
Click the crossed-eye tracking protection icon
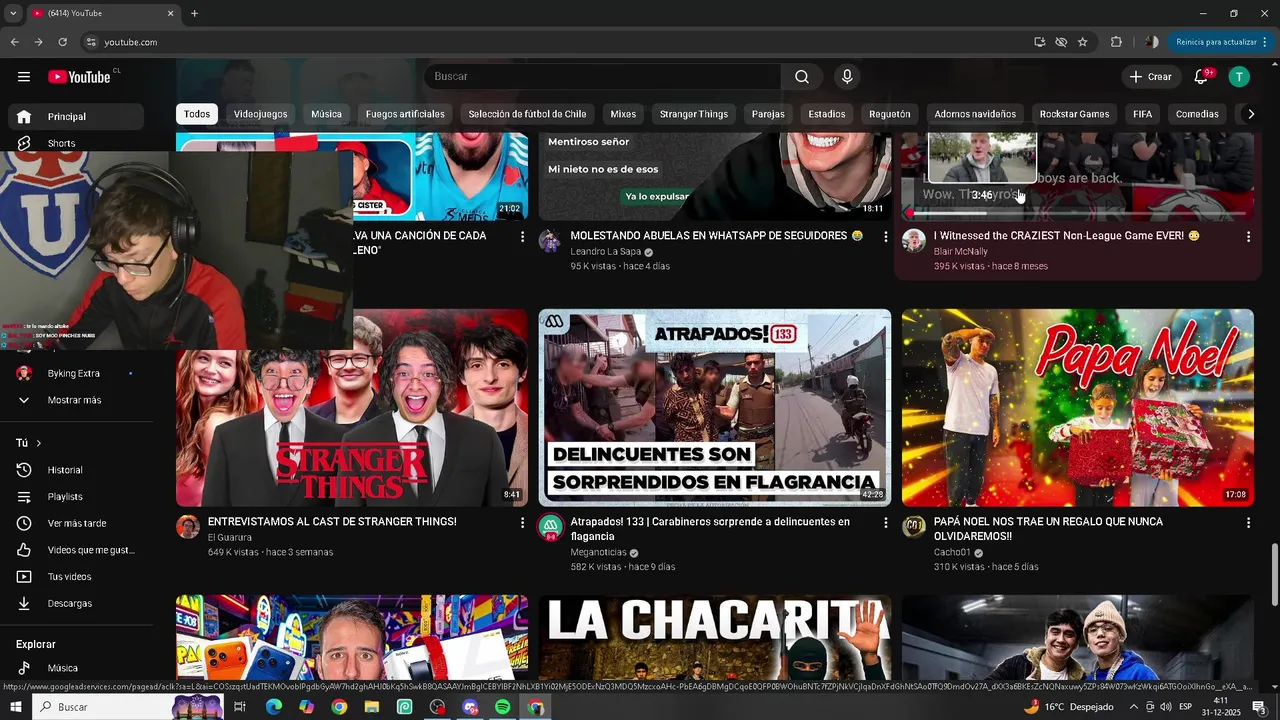tap(1061, 42)
